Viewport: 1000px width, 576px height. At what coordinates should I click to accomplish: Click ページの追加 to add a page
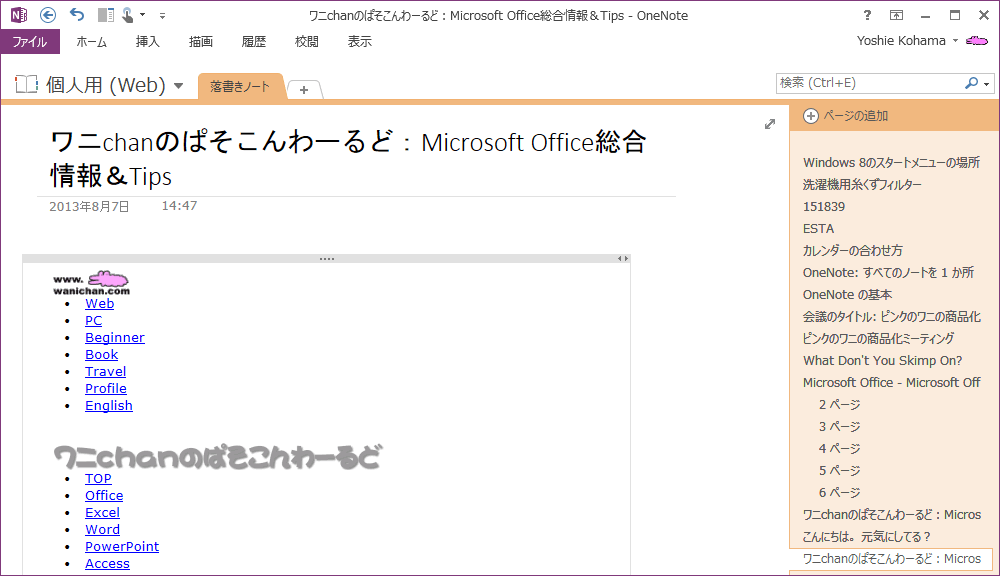point(856,115)
